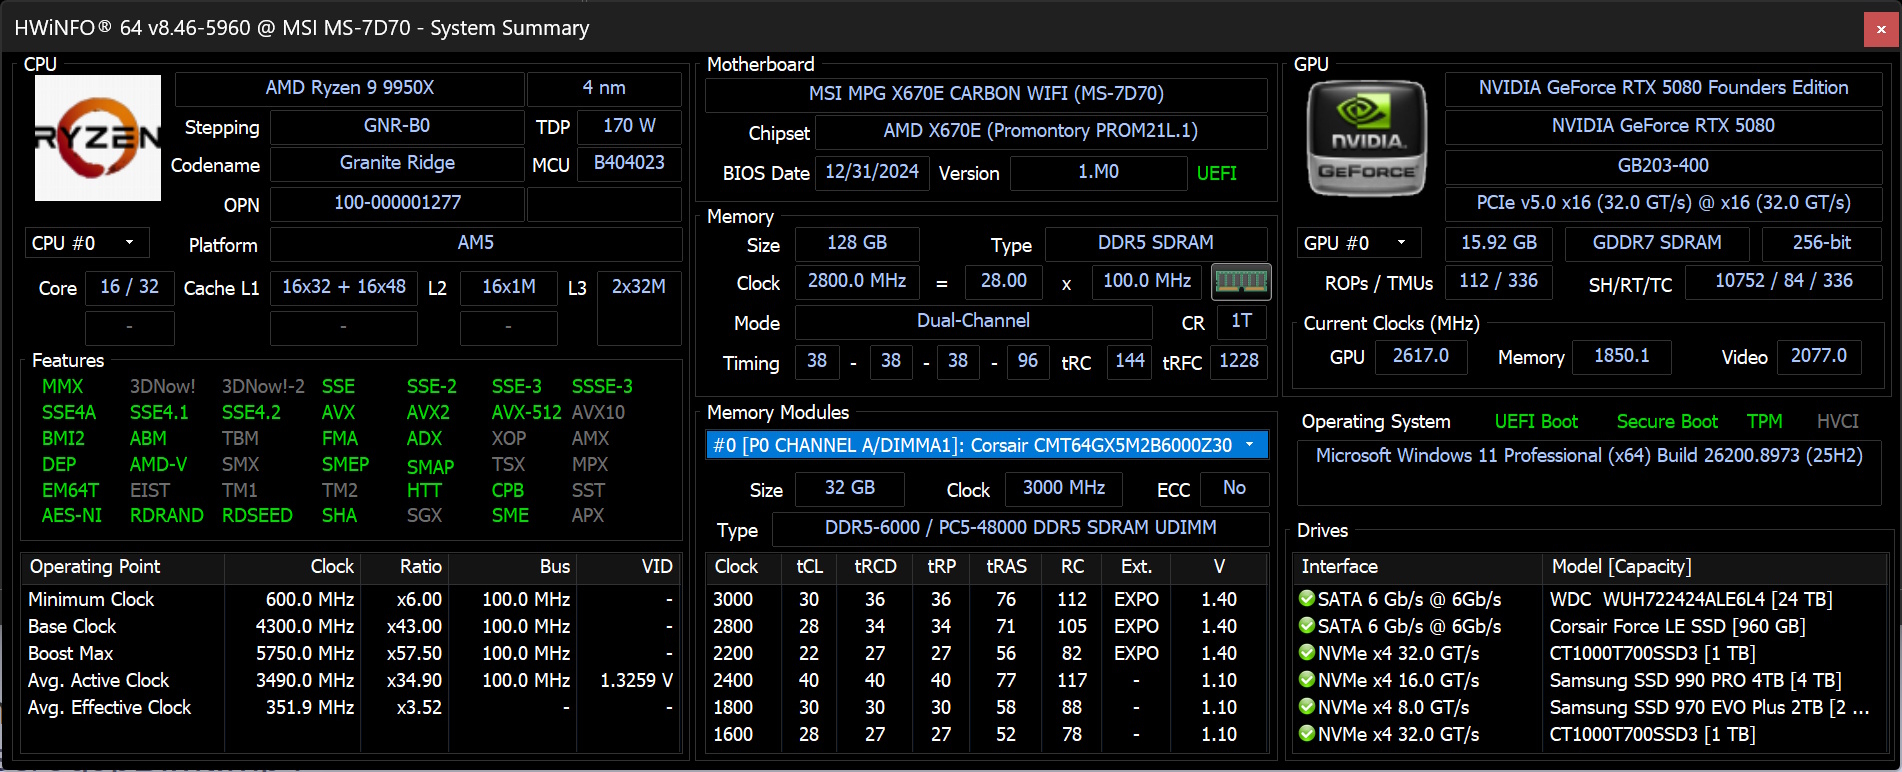Click the AES-NI feature label
1902x772 pixels.
(x=72, y=515)
